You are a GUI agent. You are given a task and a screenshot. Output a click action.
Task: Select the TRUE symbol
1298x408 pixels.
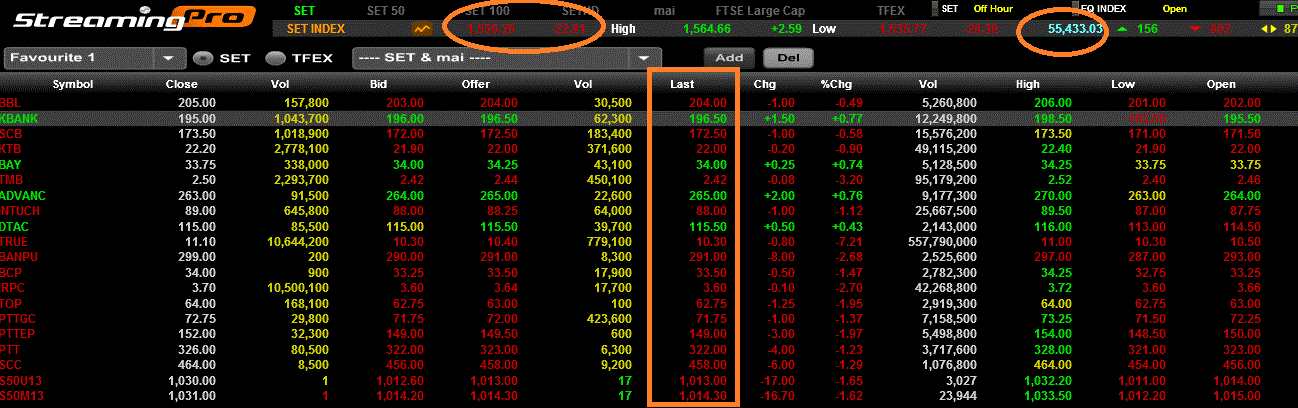14,241
